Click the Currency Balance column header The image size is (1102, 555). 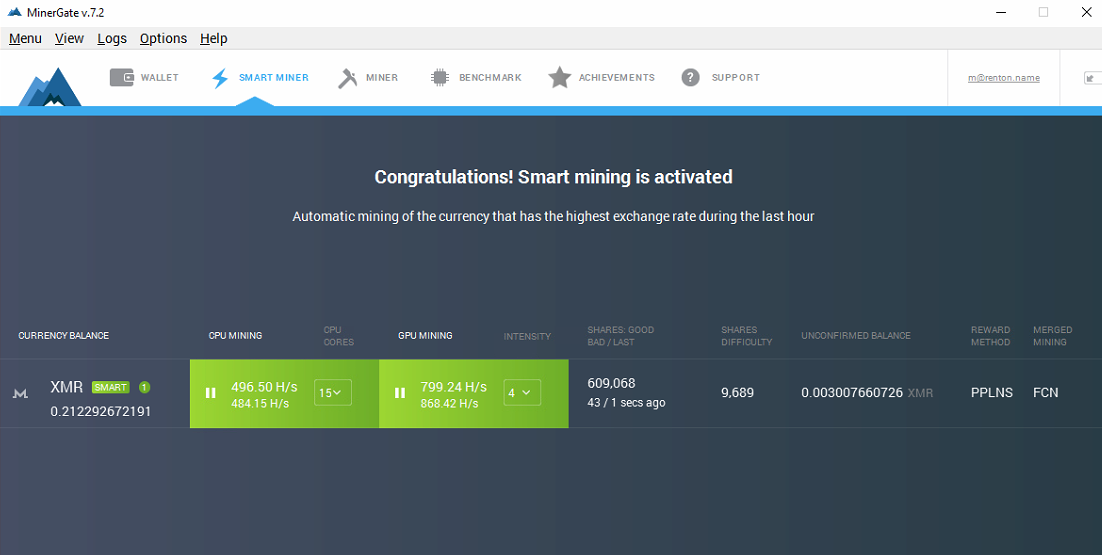pos(63,336)
